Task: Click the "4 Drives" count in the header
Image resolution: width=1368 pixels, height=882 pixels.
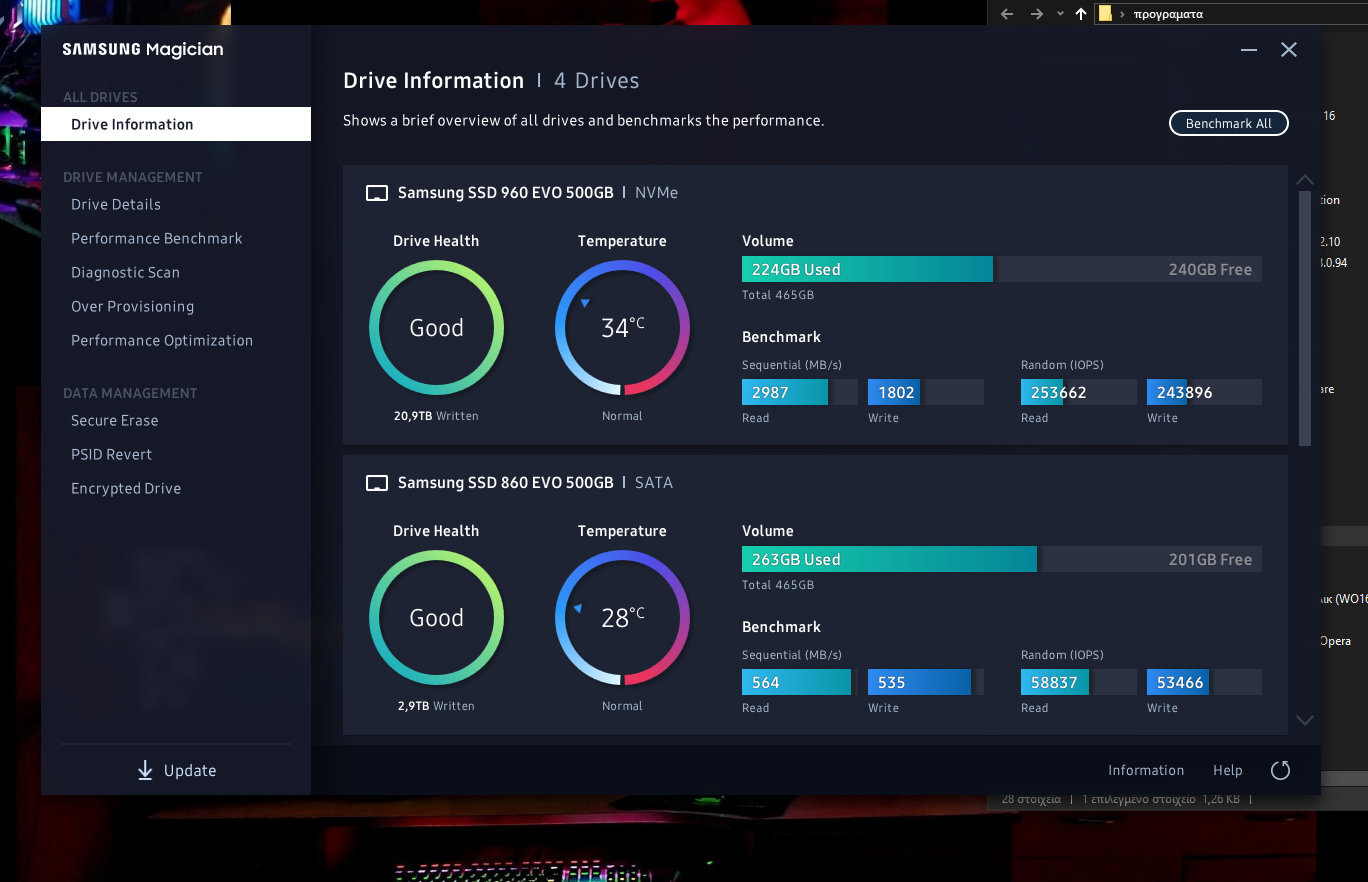Action: click(x=597, y=81)
